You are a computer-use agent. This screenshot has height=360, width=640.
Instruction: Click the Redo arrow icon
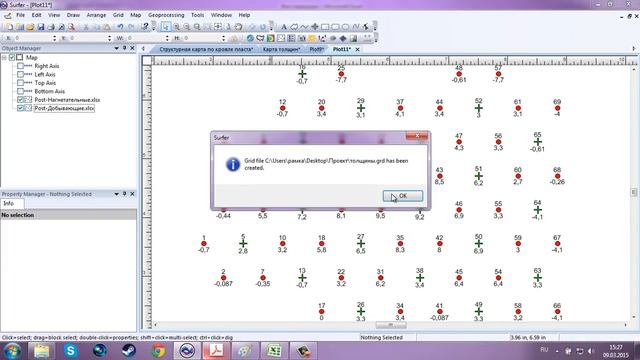[131, 27]
